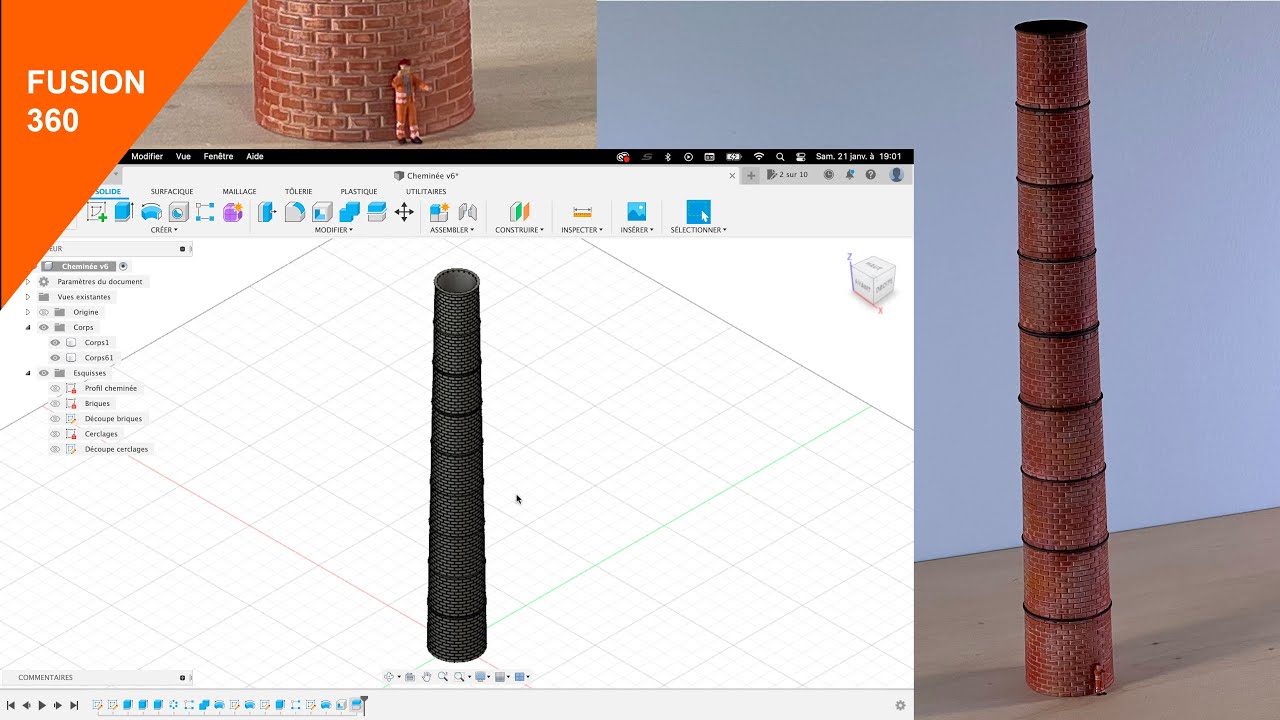Viewport: 1280px width, 720px height.
Task: Switch to the TÔLERIE tab
Action: click(x=298, y=191)
